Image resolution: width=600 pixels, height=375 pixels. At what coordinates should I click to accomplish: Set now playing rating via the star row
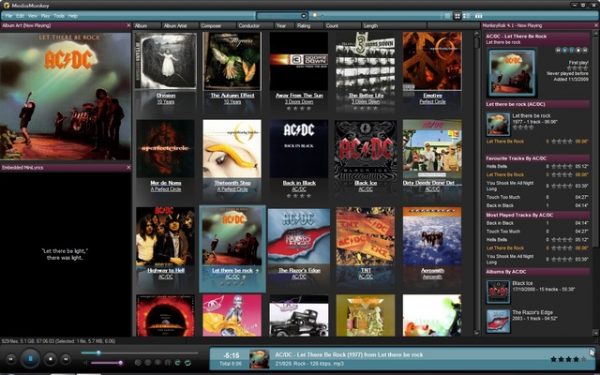pyautogui.click(x=568, y=359)
